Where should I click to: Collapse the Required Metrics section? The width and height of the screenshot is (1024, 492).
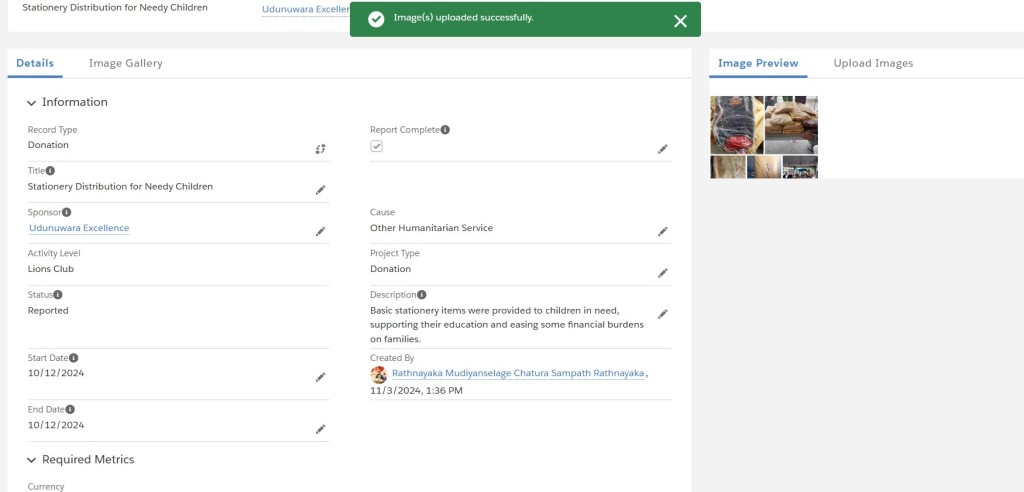[31, 460]
